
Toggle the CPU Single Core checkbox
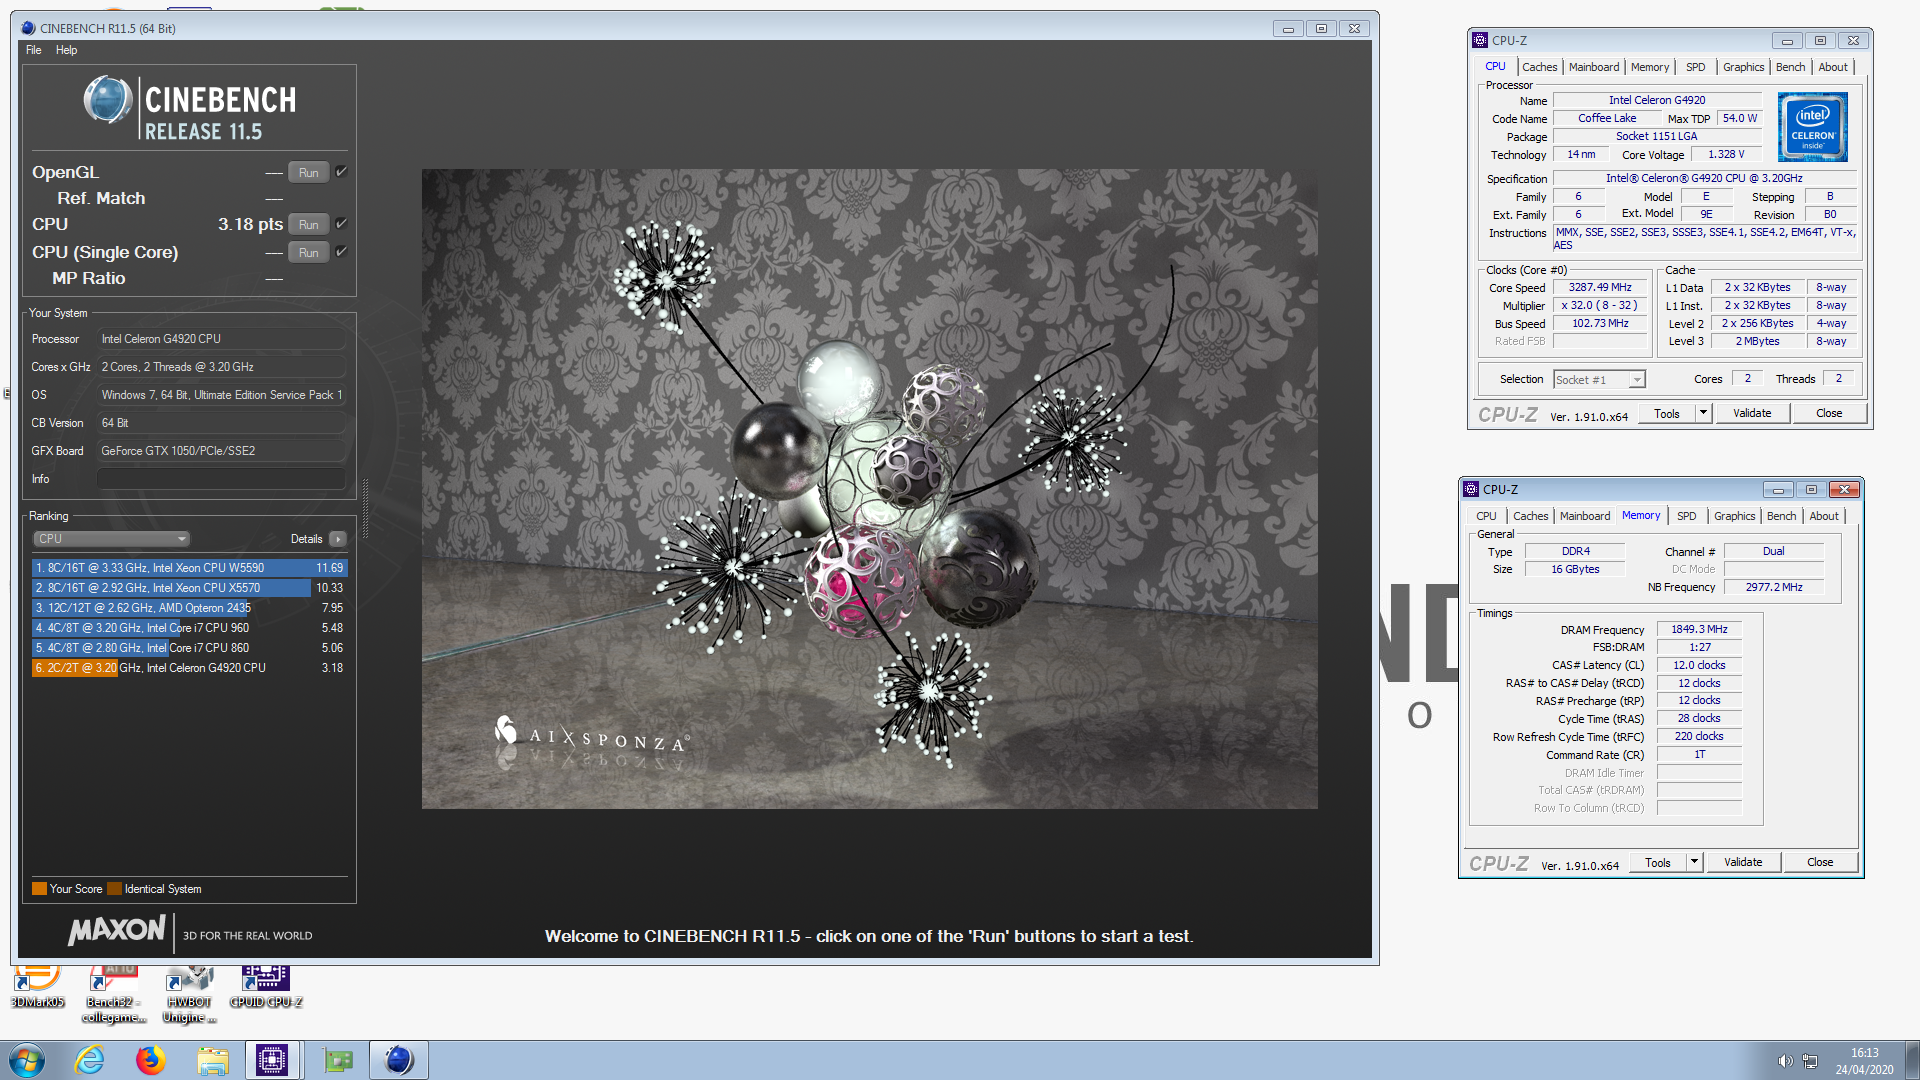(x=341, y=252)
